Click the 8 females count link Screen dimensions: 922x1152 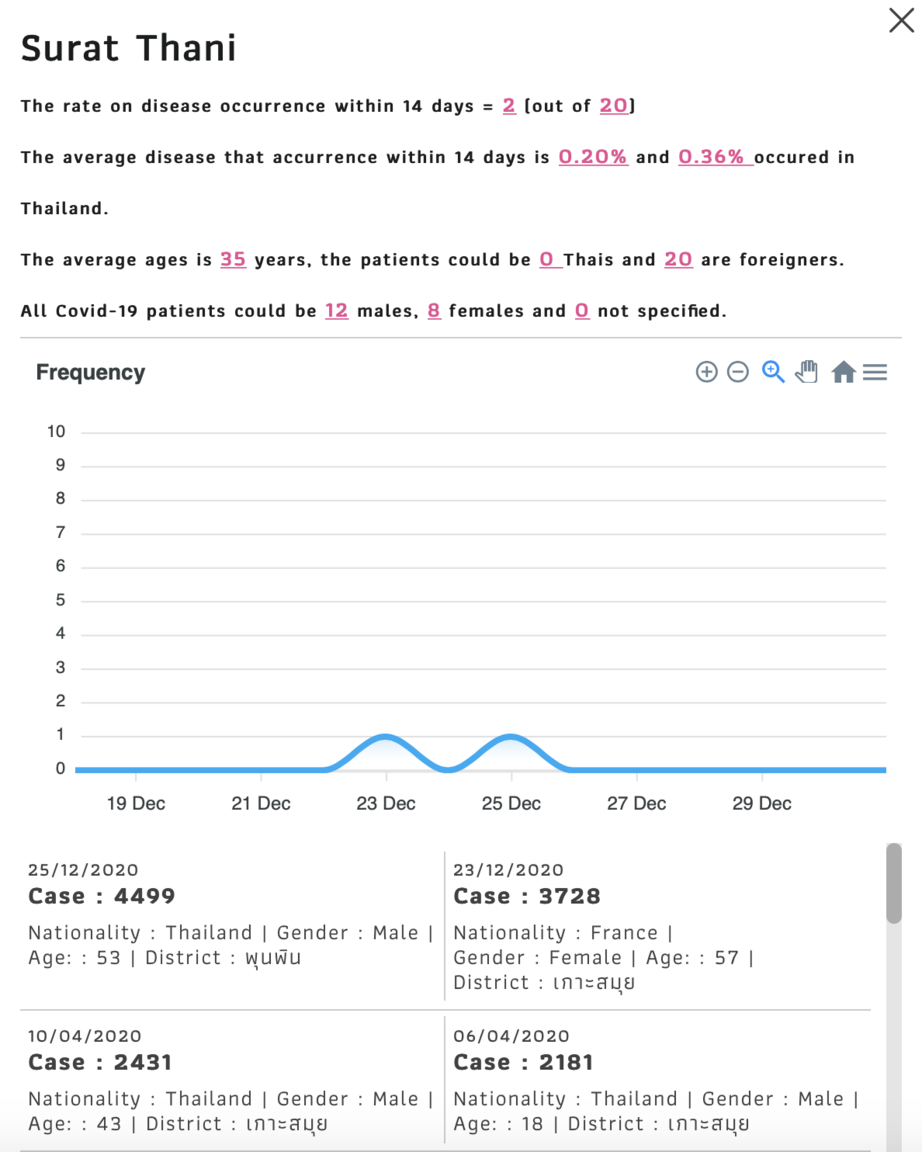434,311
